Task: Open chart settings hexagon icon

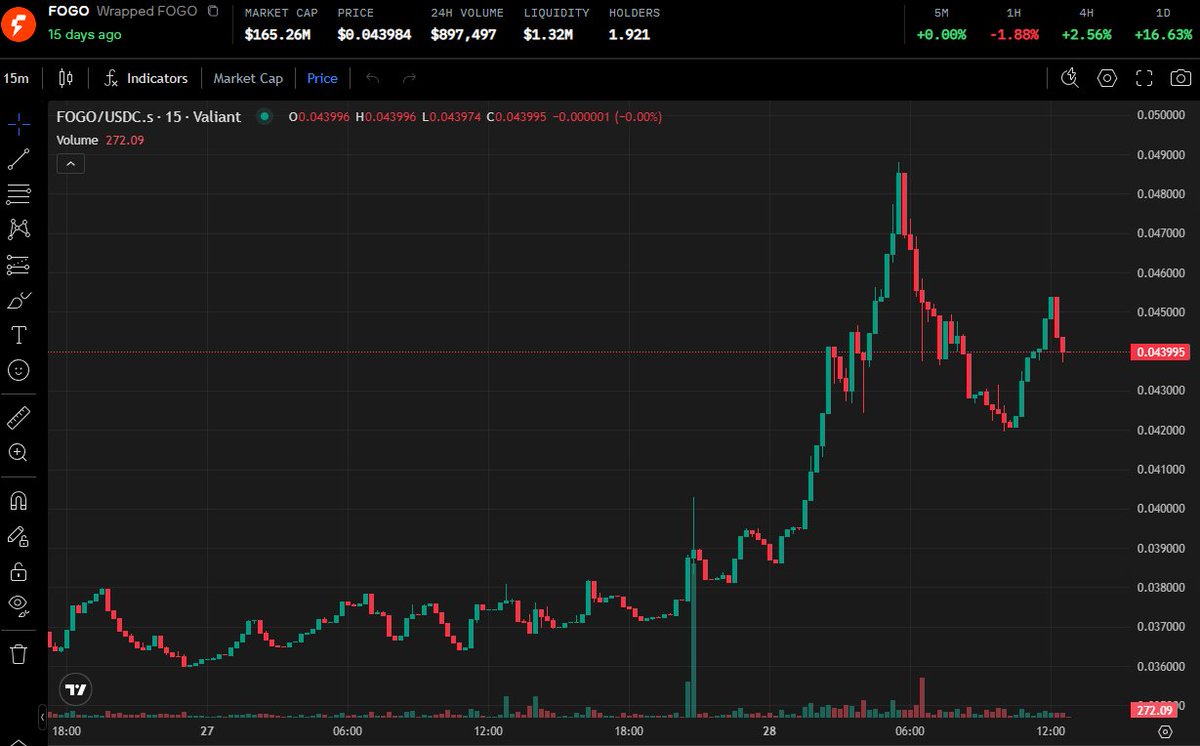Action: click(x=1107, y=78)
